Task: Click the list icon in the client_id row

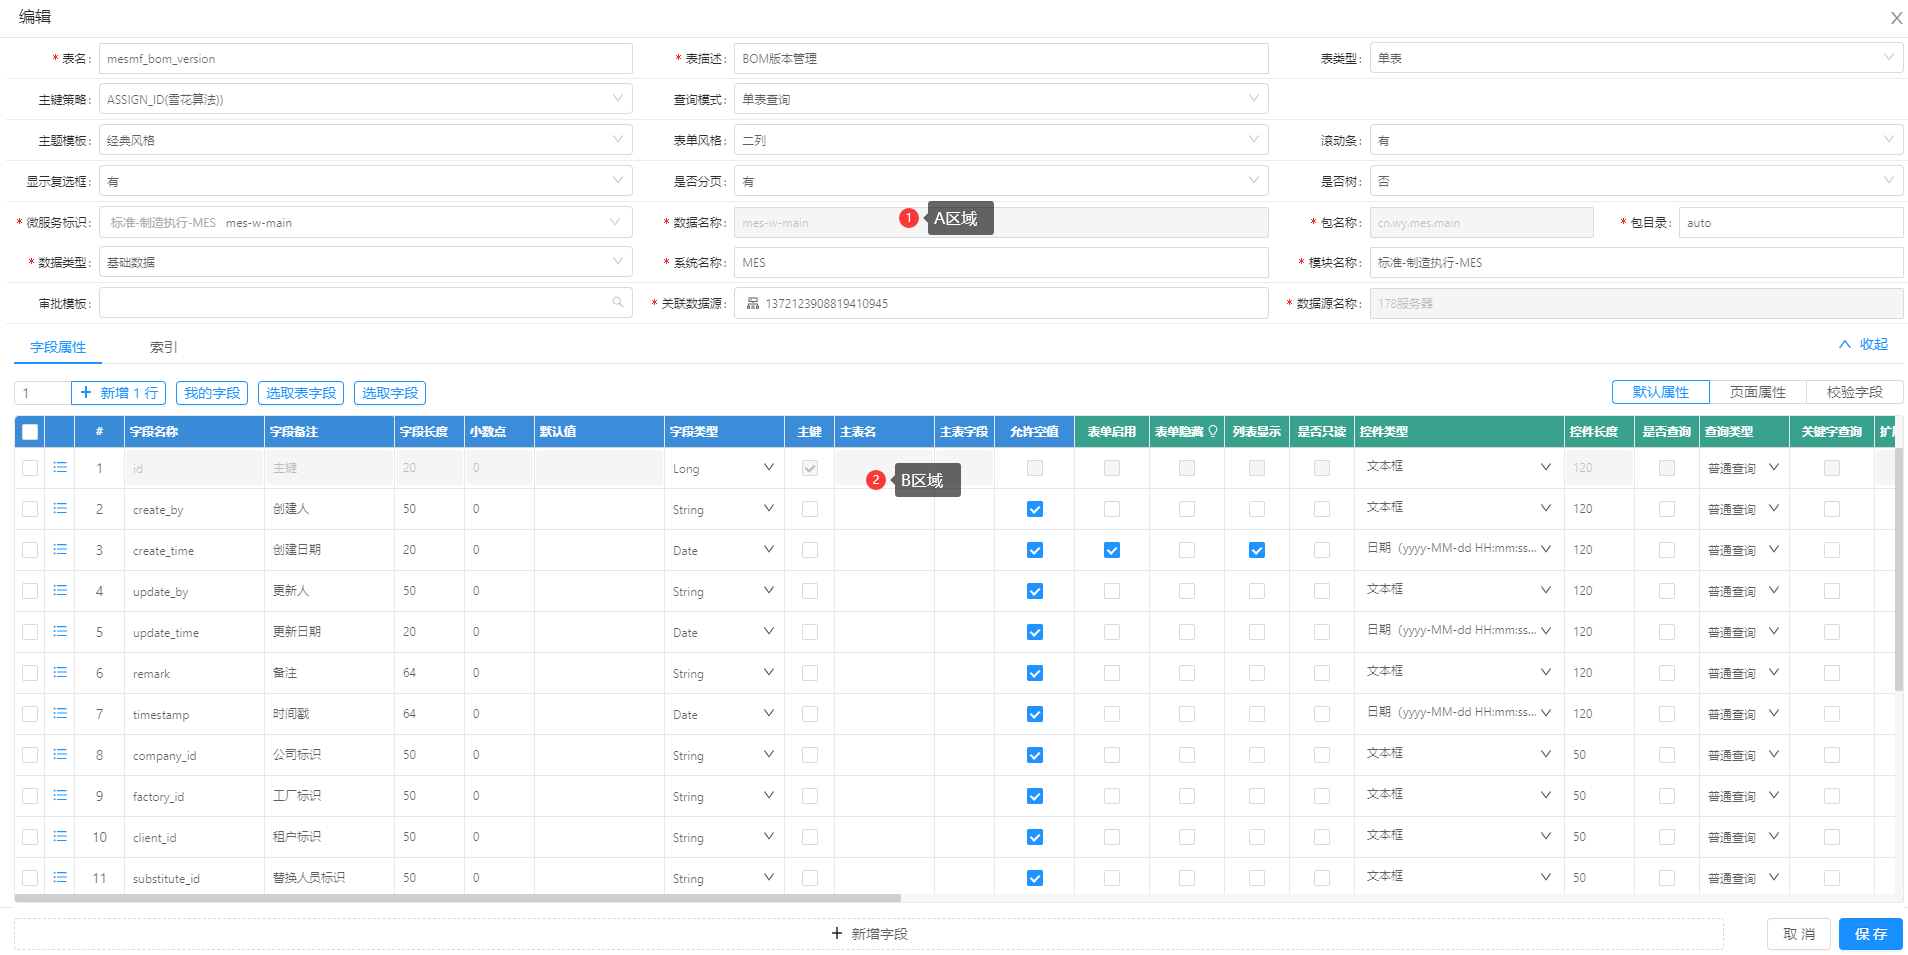Action: pyautogui.click(x=60, y=836)
